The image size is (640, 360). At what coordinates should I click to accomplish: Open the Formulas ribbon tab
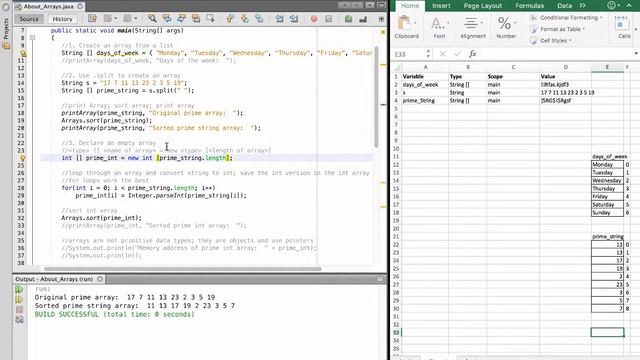click(x=529, y=6)
